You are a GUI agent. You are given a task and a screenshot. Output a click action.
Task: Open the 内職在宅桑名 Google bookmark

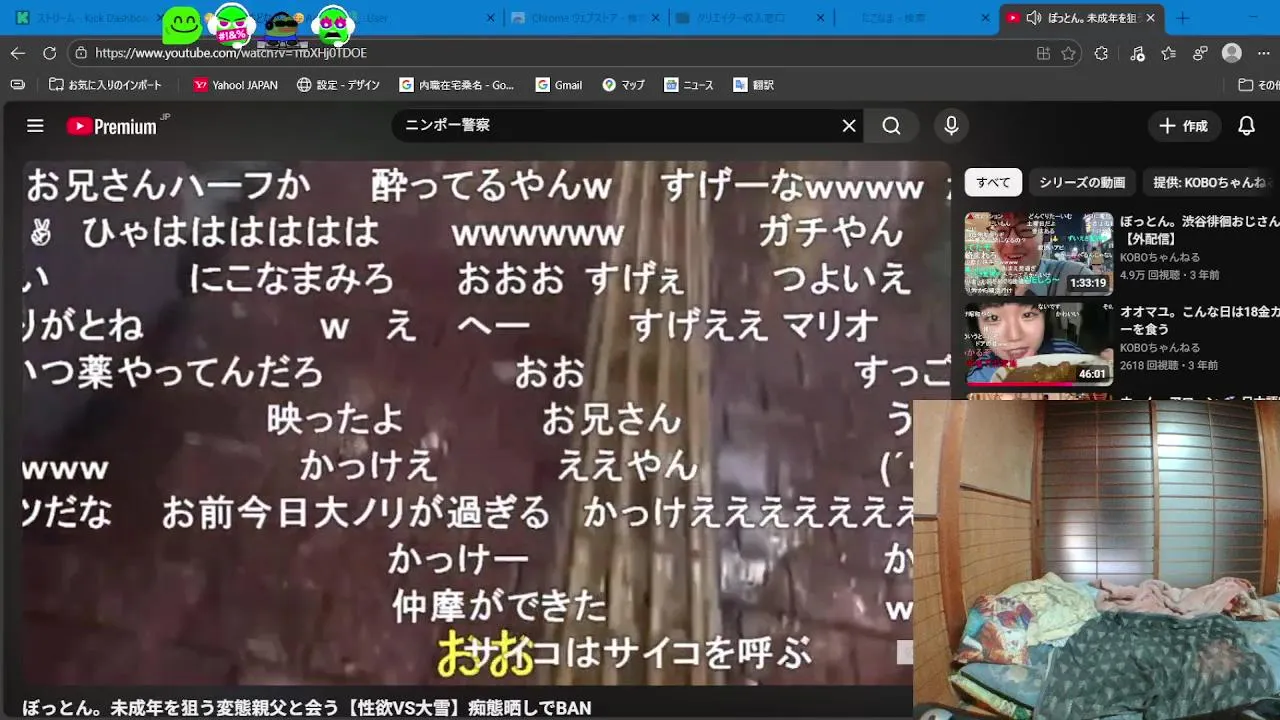pyautogui.click(x=456, y=85)
